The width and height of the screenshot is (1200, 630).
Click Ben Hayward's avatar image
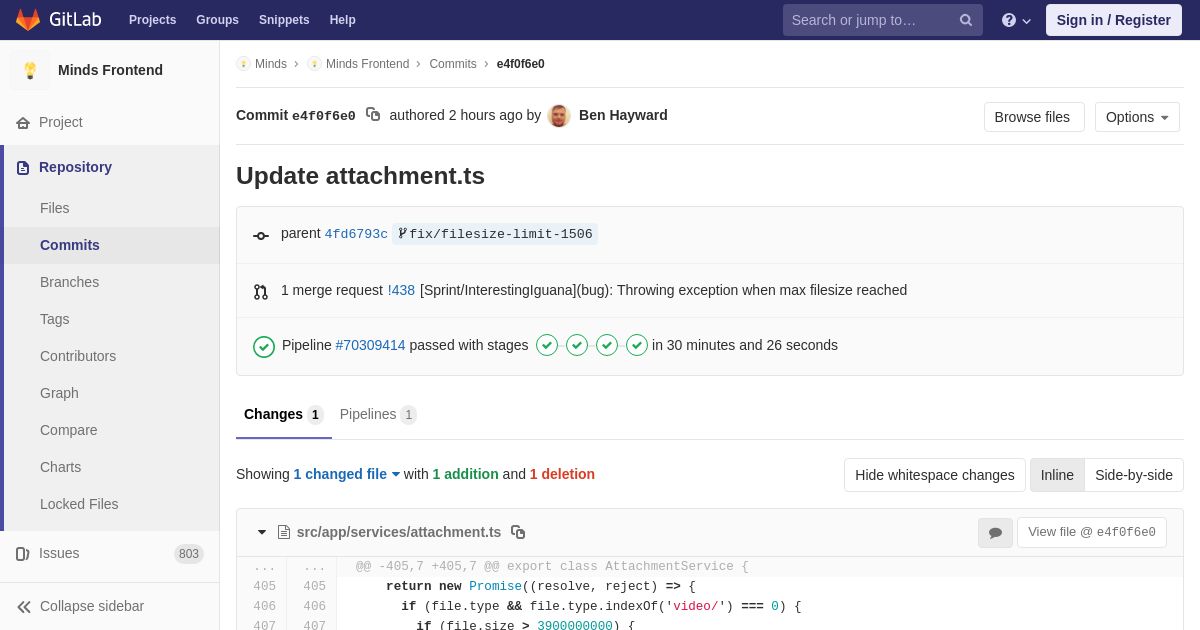559,116
